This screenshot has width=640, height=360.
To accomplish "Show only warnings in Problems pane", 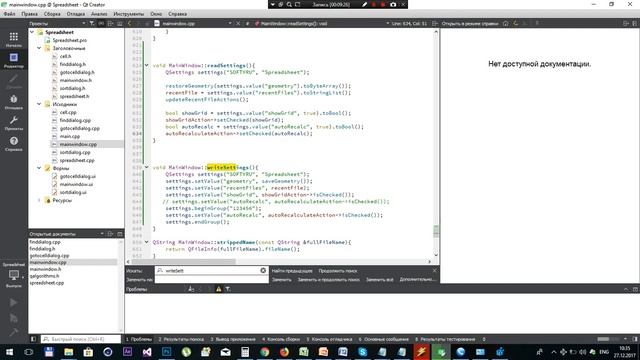I will pos(219,289).
